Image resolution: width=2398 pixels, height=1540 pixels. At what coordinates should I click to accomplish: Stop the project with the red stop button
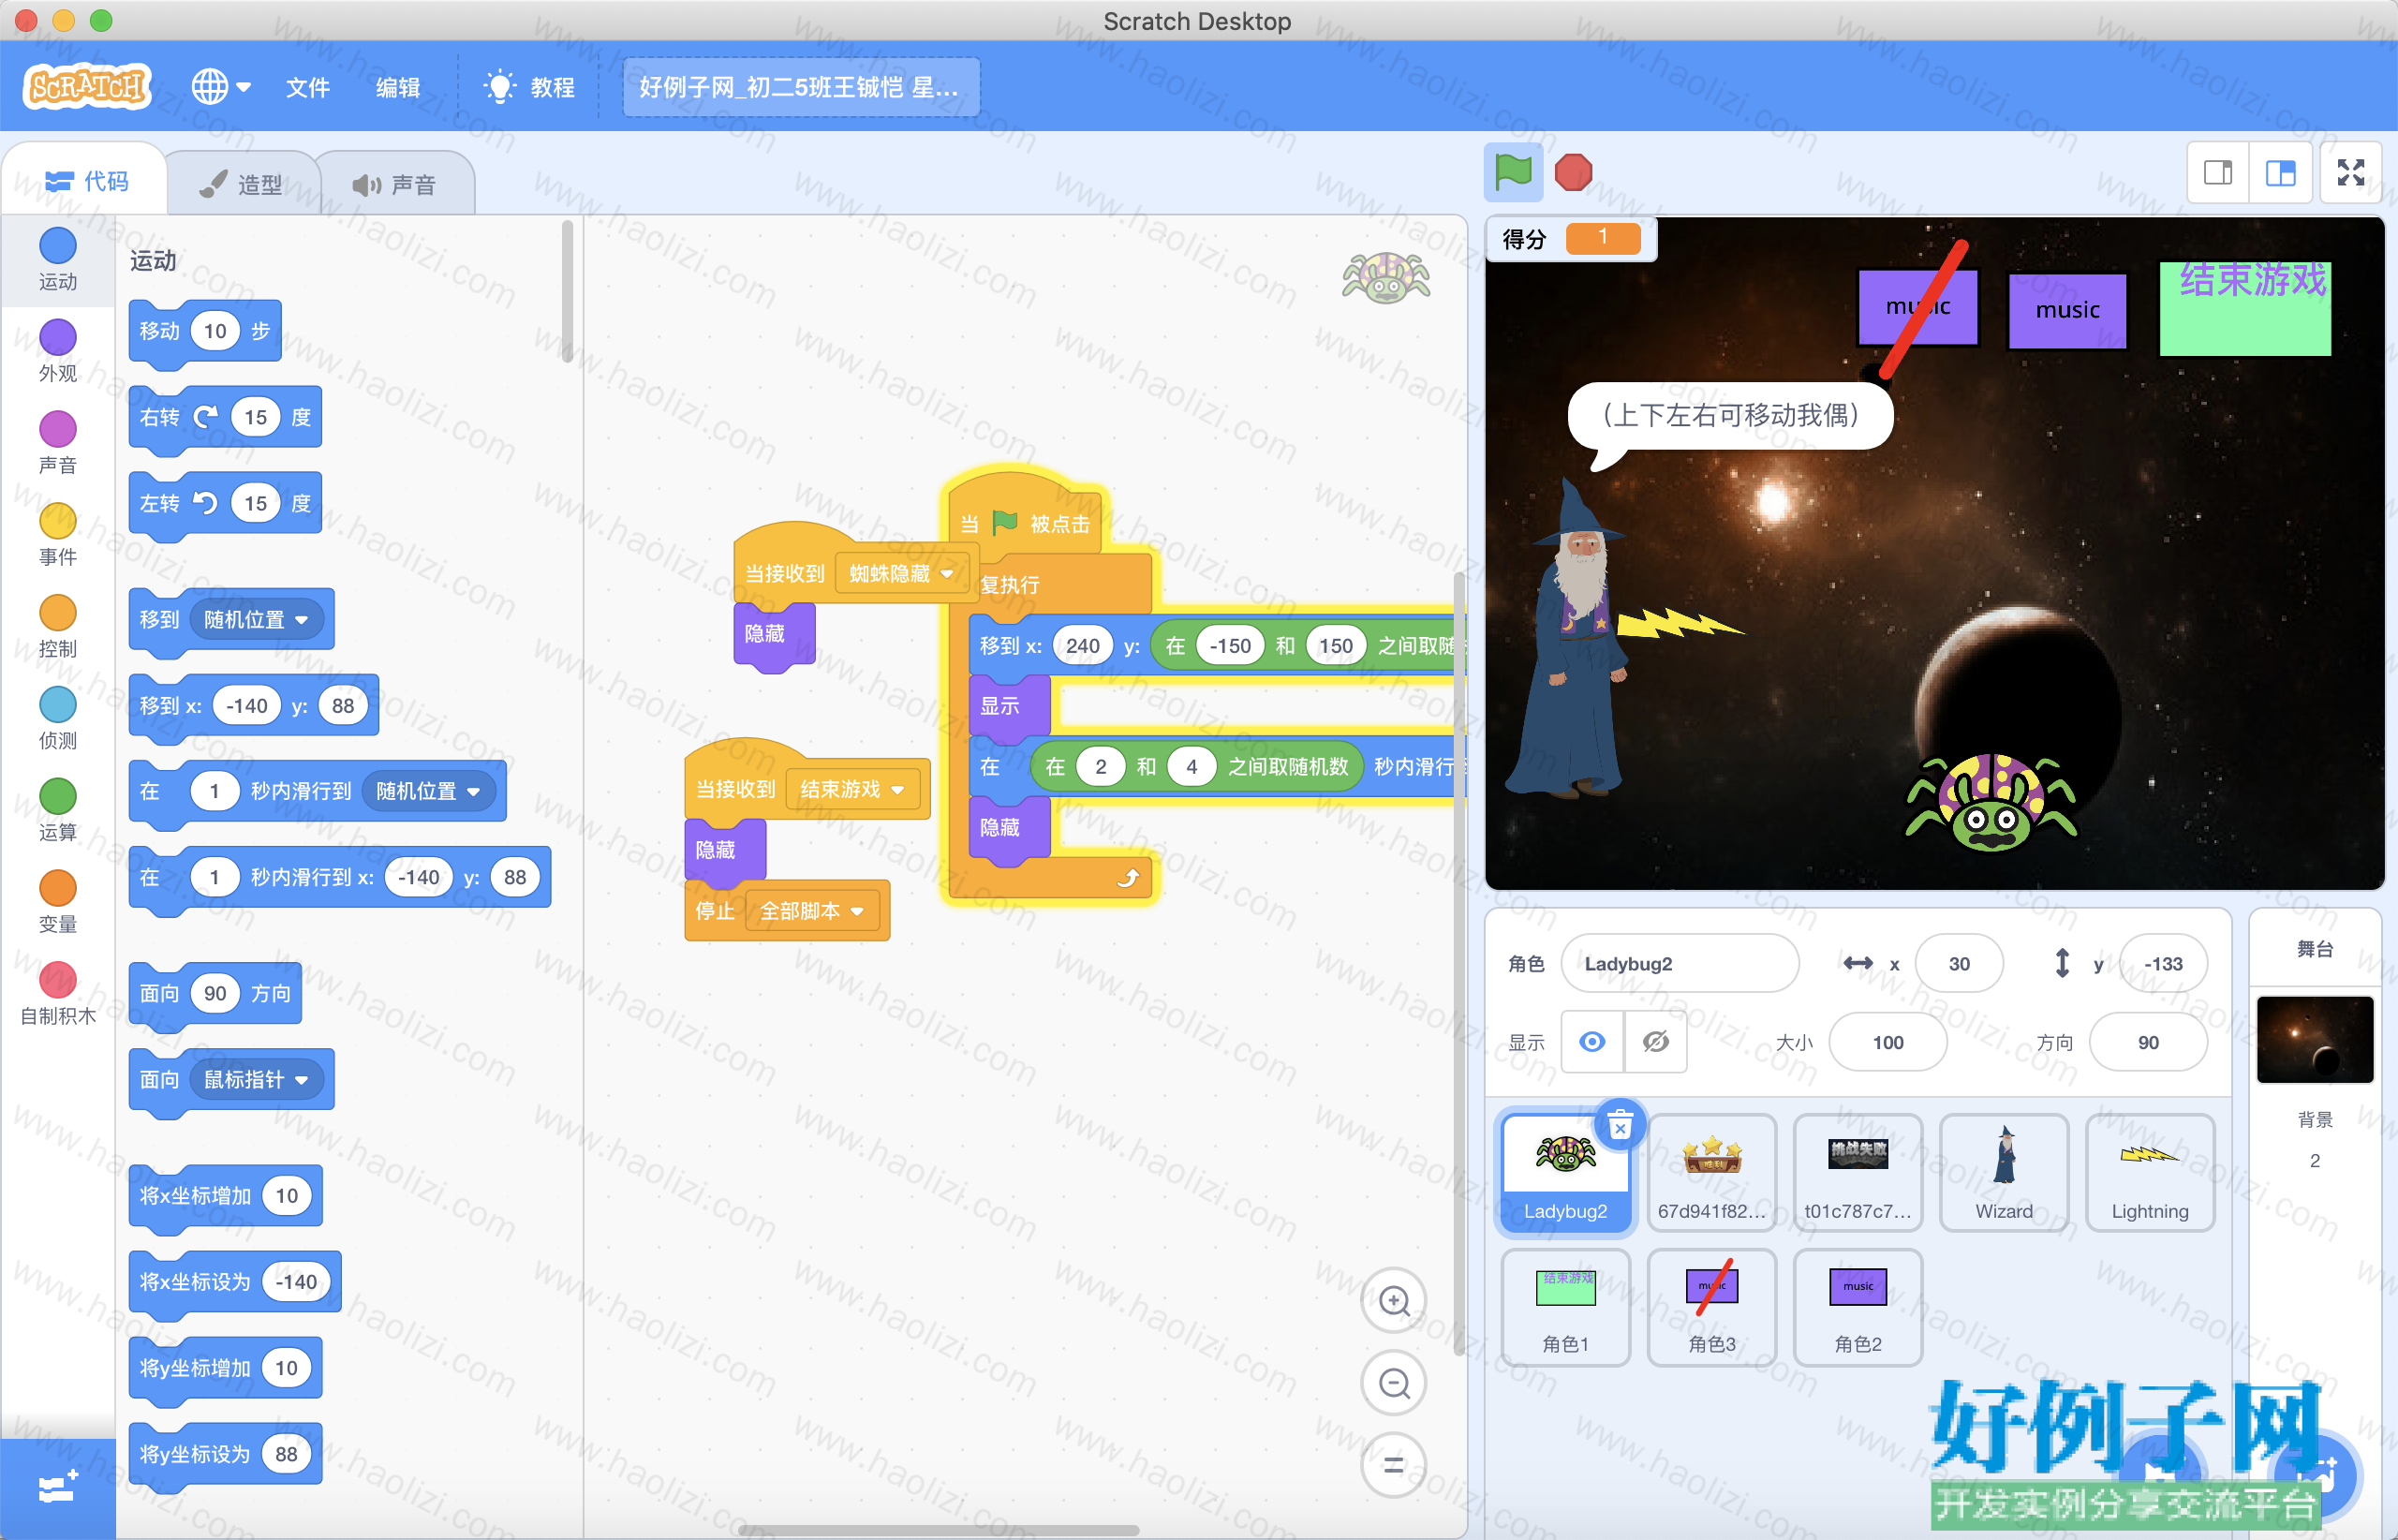pos(1573,173)
